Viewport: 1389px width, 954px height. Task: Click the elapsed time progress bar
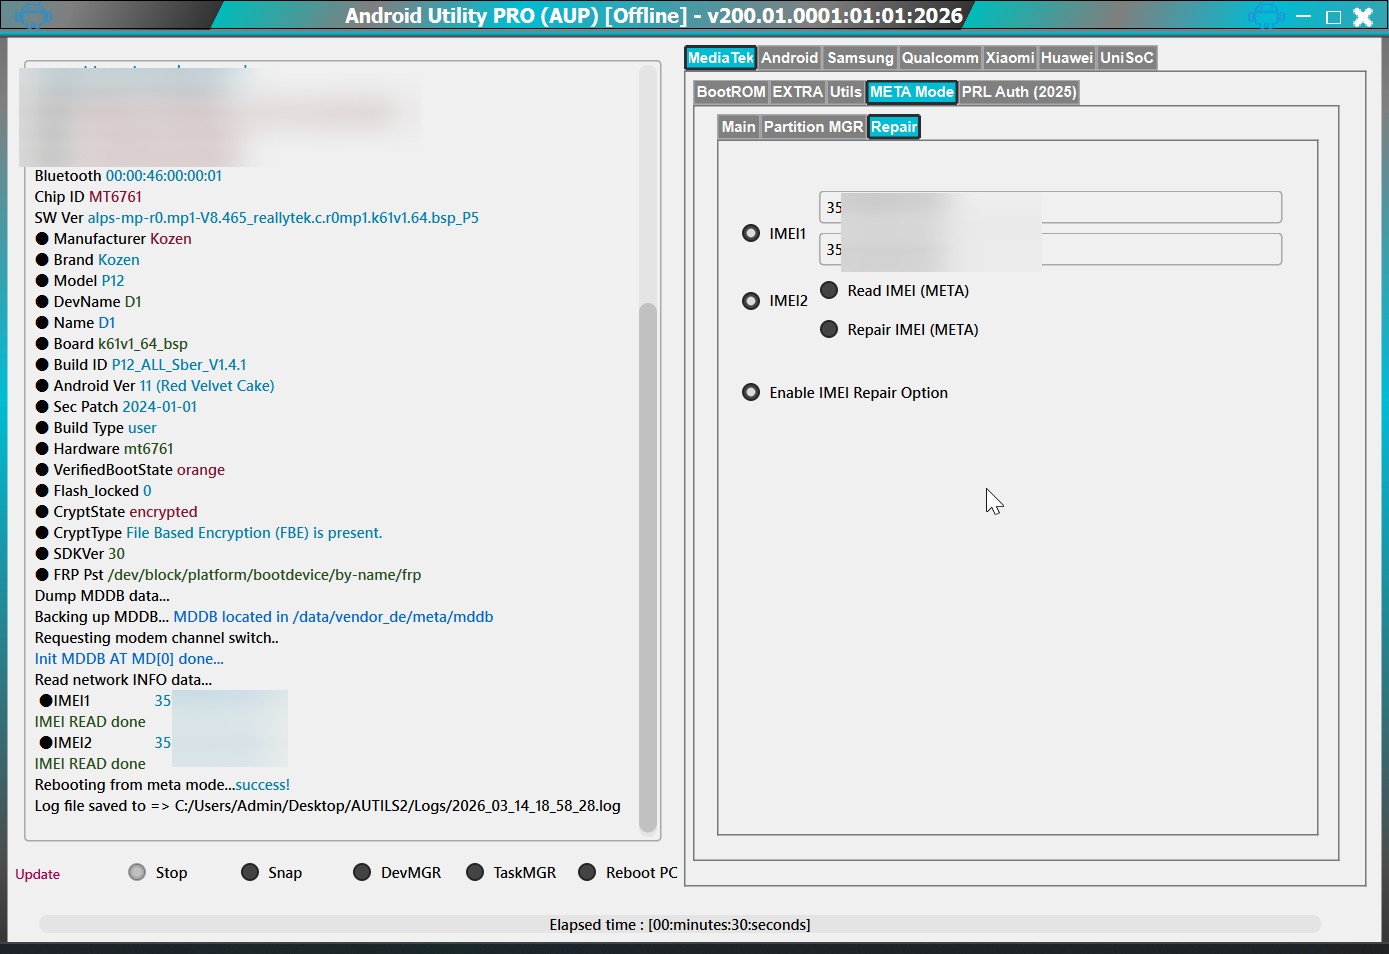click(680, 924)
